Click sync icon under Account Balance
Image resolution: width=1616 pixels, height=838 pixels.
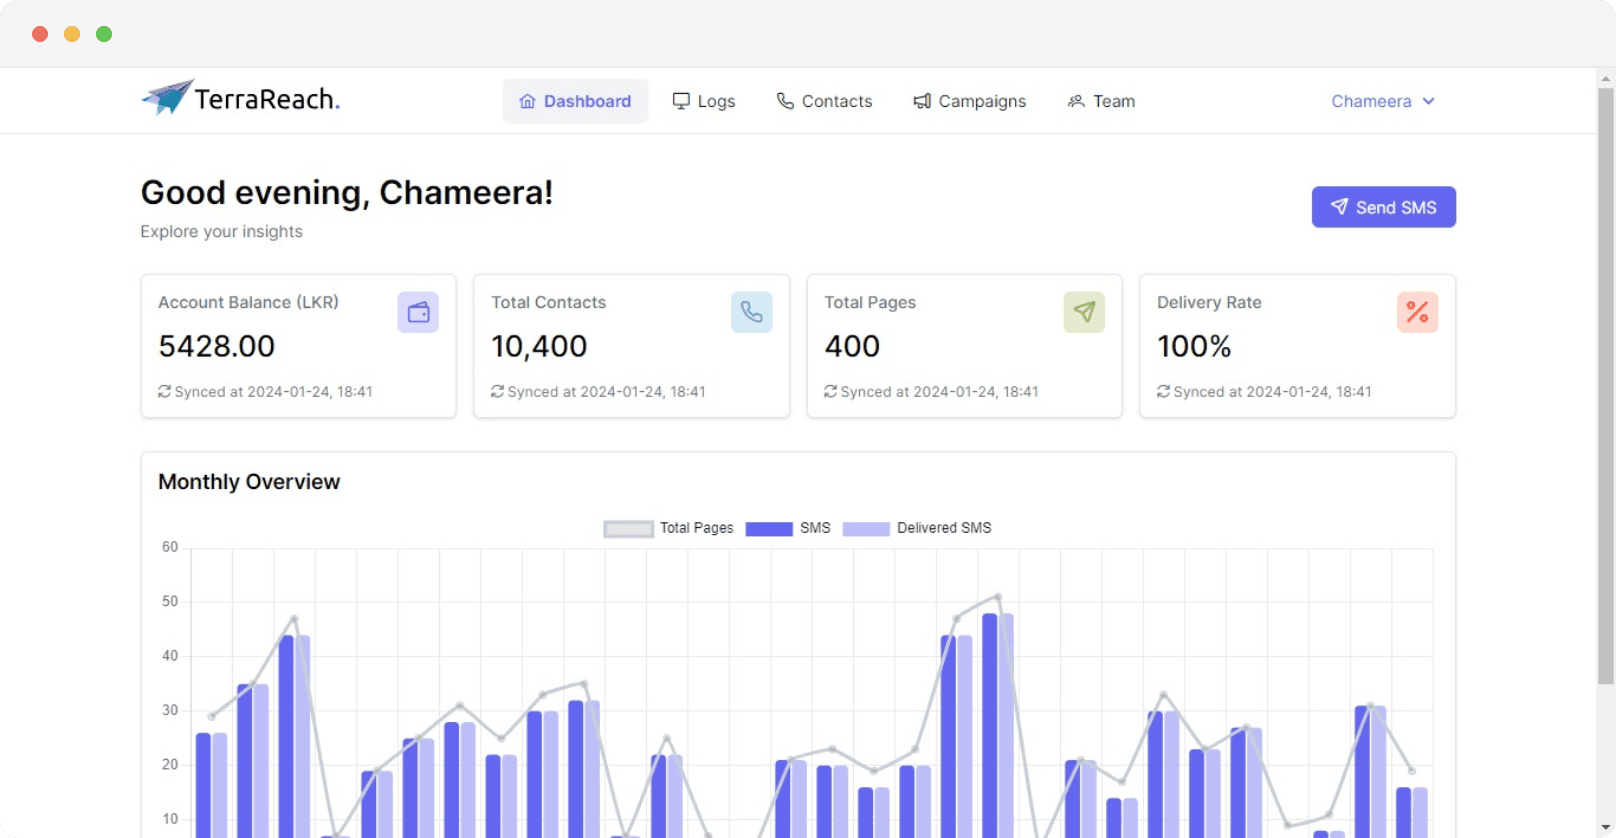(164, 392)
